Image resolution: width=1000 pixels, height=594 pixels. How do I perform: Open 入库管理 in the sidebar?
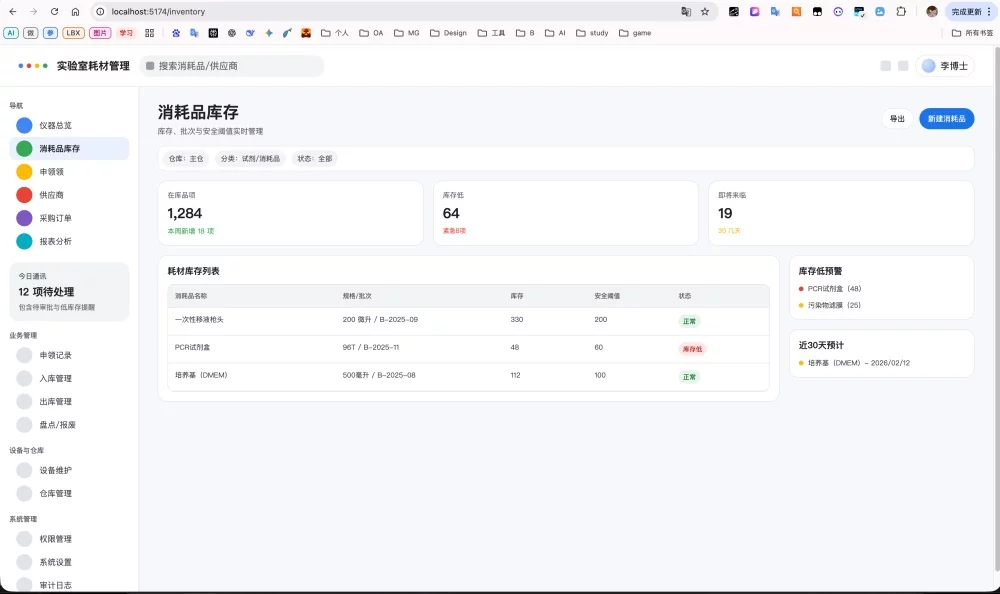pyautogui.click(x=69, y=378)
